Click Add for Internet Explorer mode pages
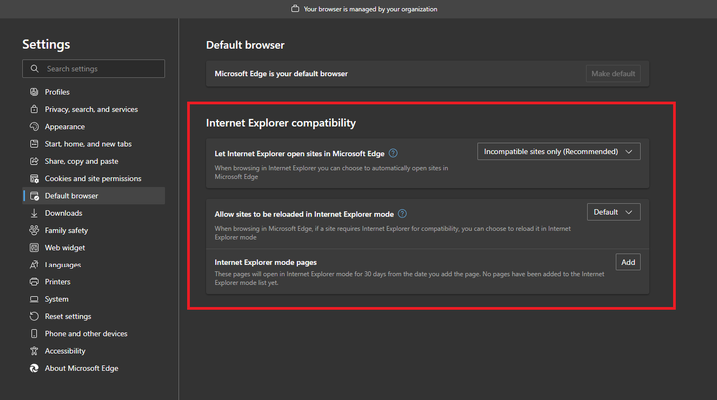Image resolution: width=717 pixels, height=400 pixels. tap(628, 262)
